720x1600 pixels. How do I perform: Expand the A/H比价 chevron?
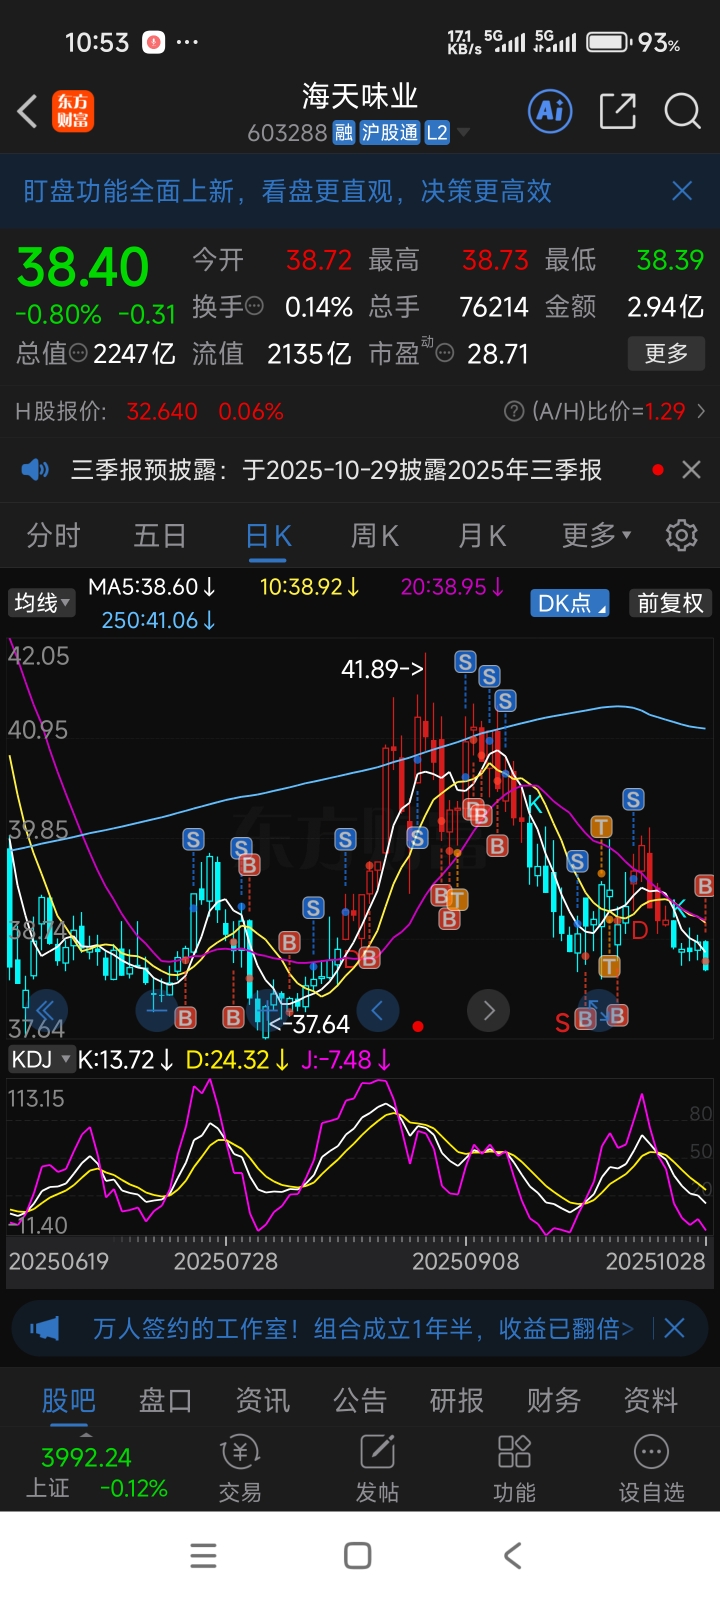point(701,411)
